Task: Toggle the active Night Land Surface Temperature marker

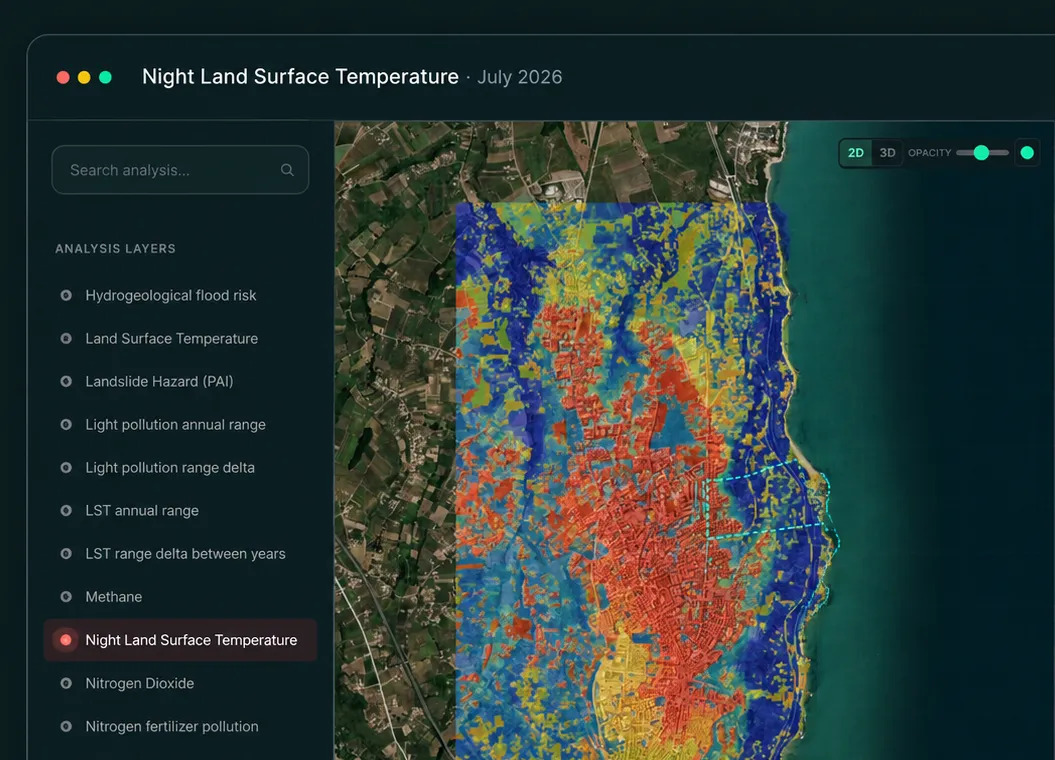Action: (66, 640)
